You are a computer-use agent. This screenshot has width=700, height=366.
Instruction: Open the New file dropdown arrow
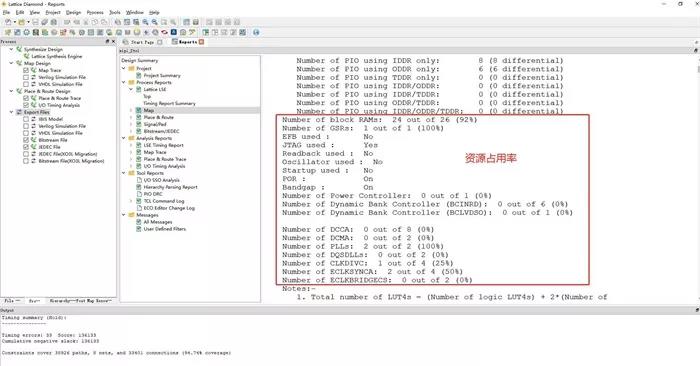[15, 22]
